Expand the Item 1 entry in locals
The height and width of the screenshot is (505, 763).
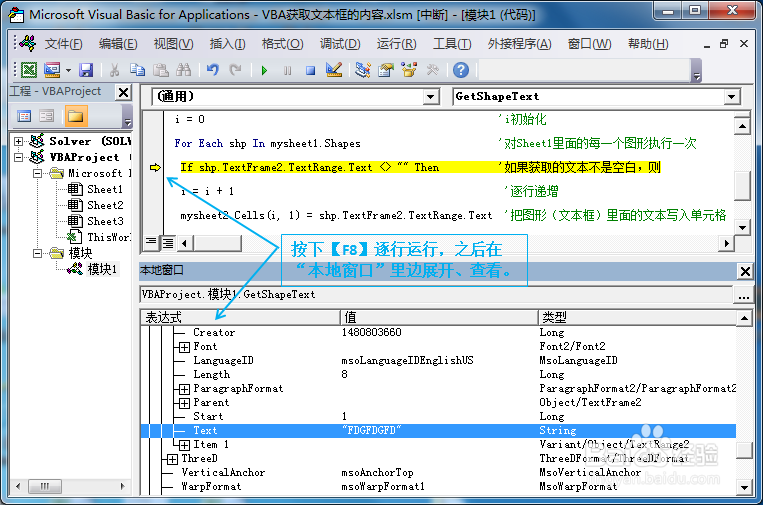click(184, 445)
